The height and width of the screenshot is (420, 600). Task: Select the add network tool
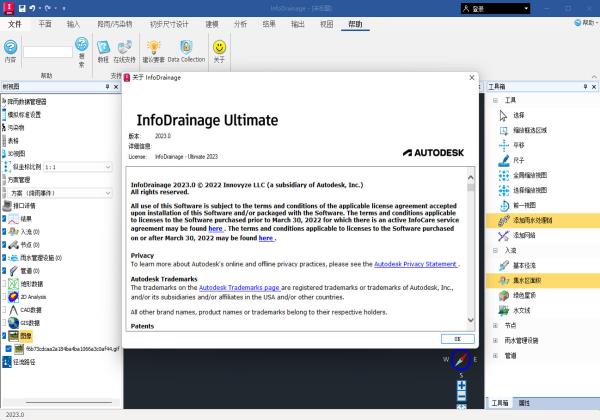[504, 235]
